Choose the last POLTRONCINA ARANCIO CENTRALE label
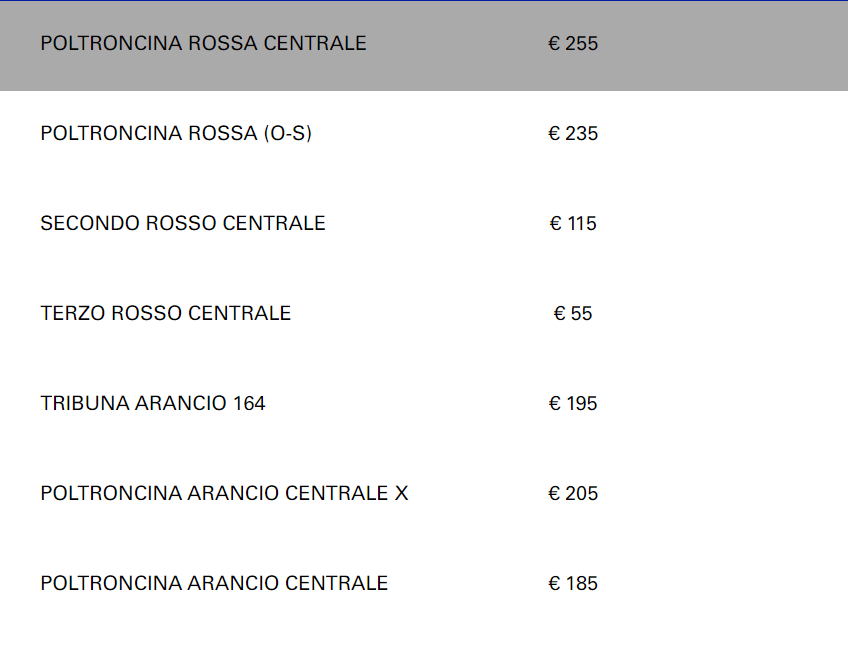This screenshot has height=651, width=848. coord(214,584)
